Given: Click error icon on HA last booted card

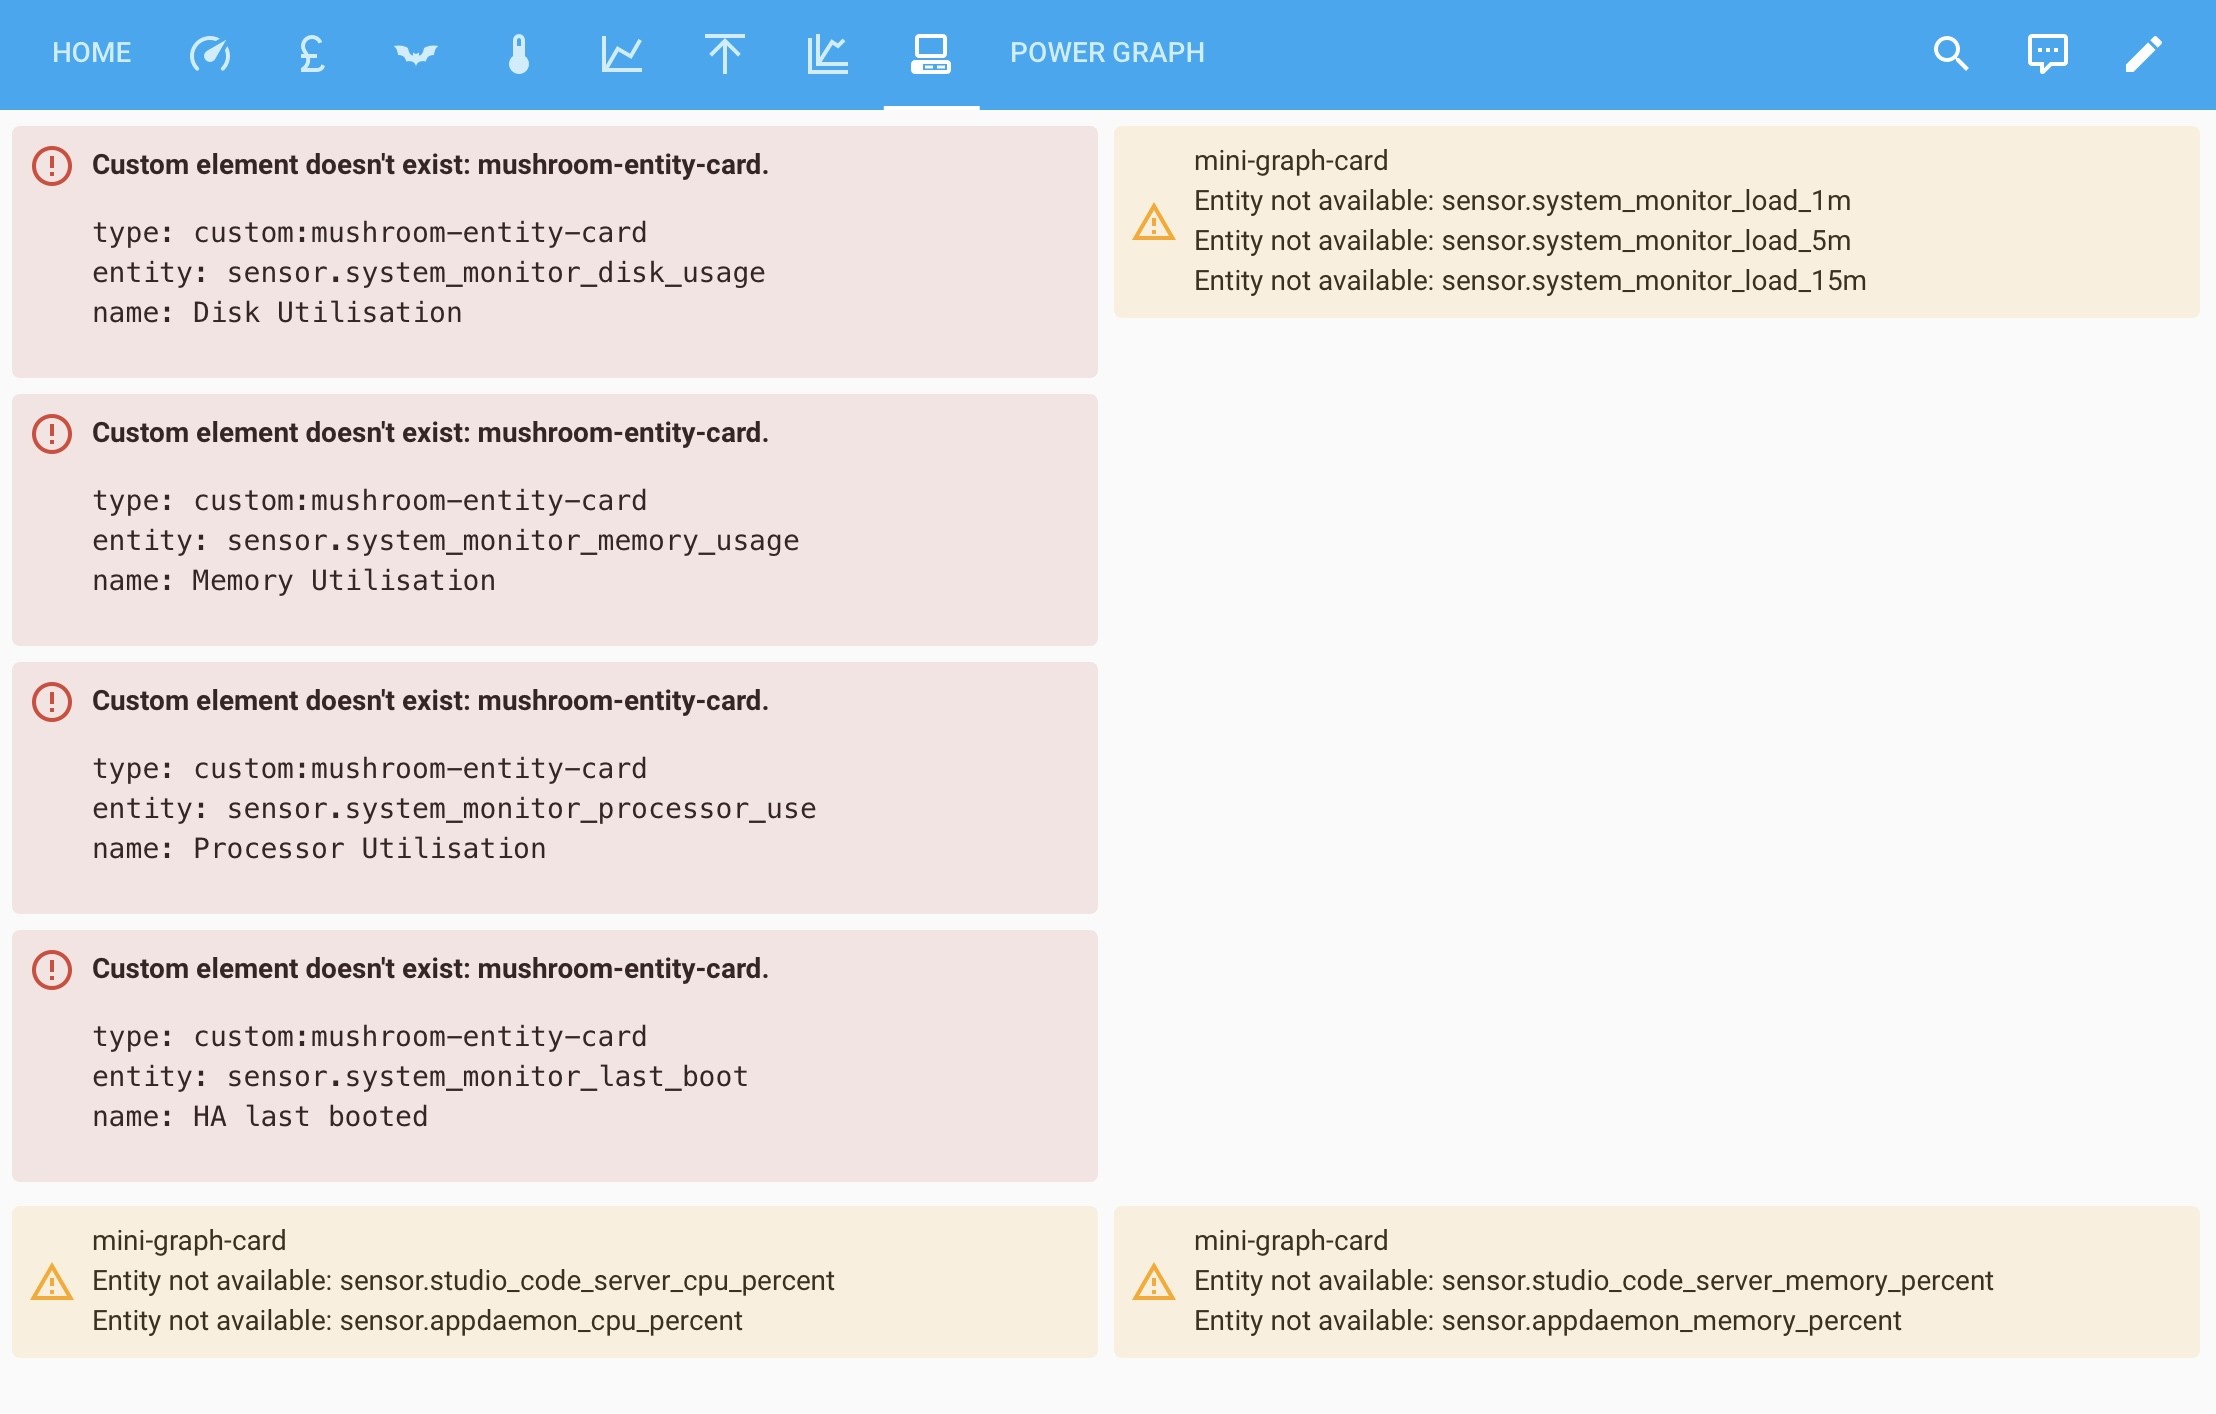Looking at the screenshot, I should click(52, 969).
